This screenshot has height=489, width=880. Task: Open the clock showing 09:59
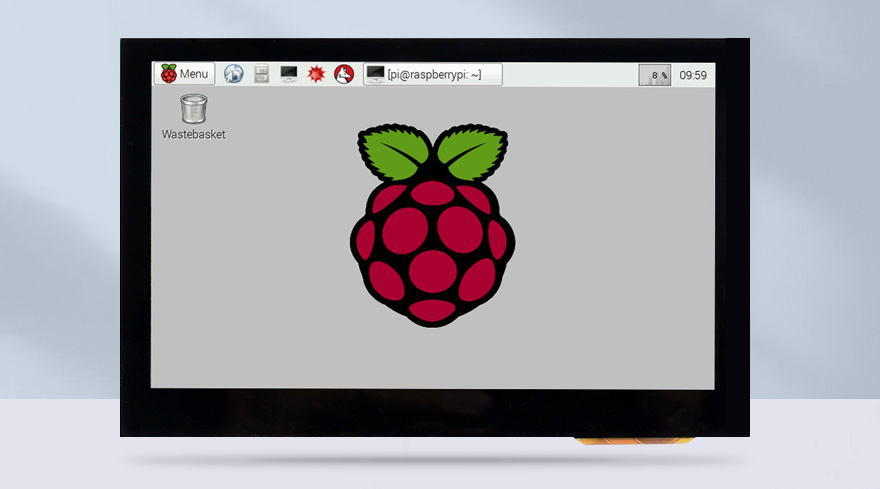[x=693, y=75]
